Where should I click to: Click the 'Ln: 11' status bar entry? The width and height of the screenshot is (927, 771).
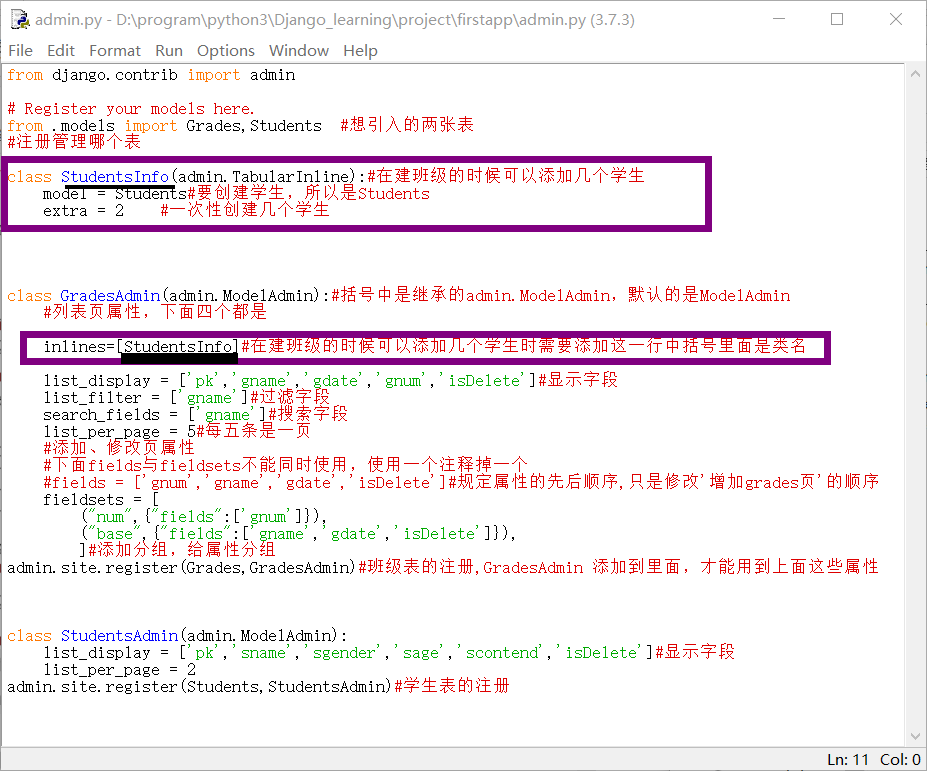pyautogui.click(x=848, y=760)
